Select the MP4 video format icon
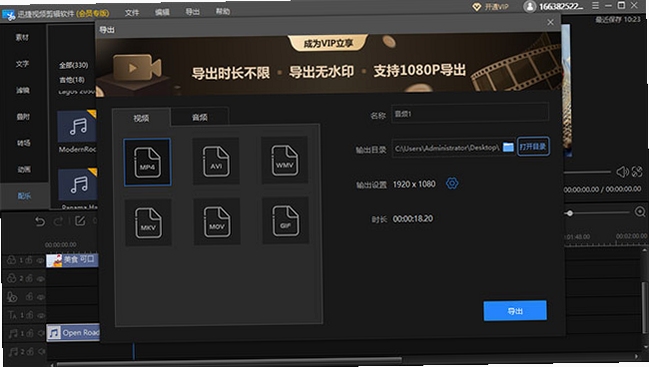Viewport: 649px width, 367px height. 147,162
